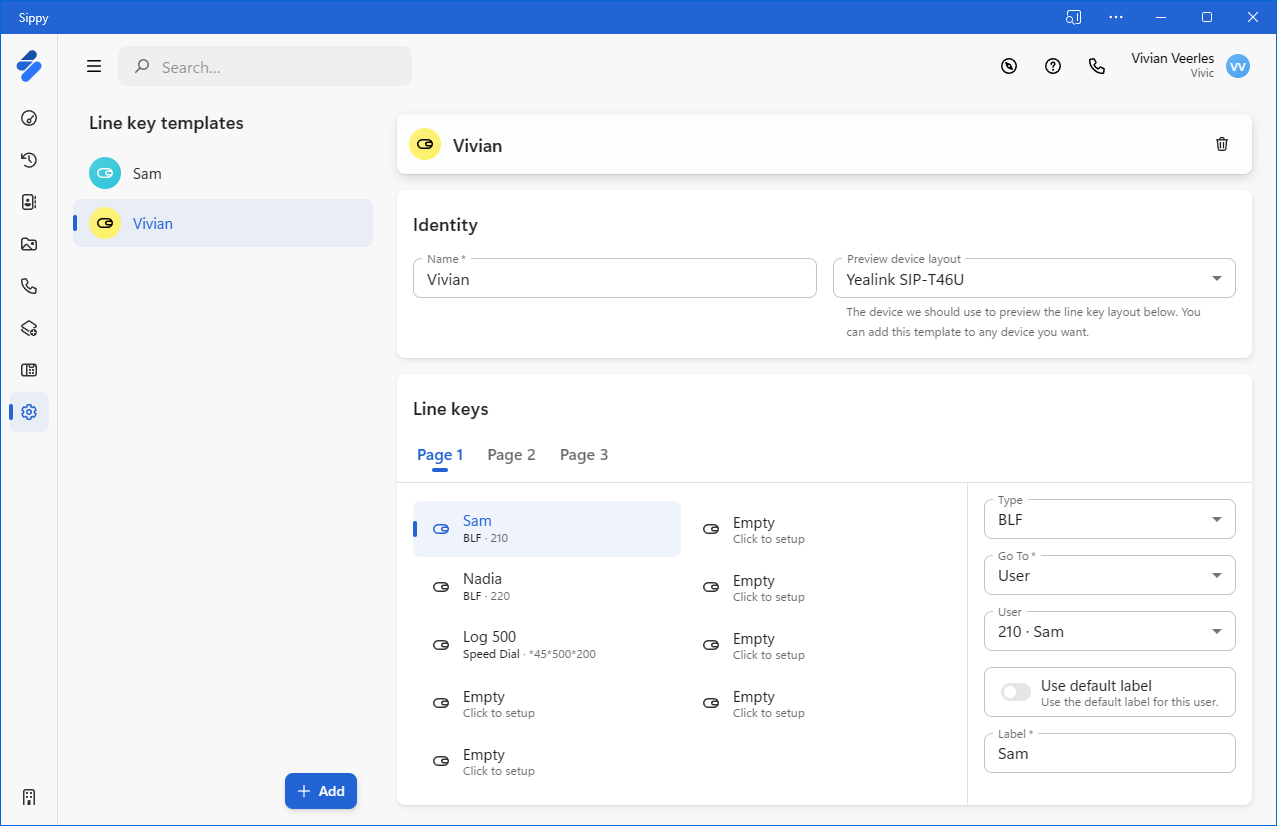Click the Label input field
1277x826 pixels.
[x=1109, y=754]
